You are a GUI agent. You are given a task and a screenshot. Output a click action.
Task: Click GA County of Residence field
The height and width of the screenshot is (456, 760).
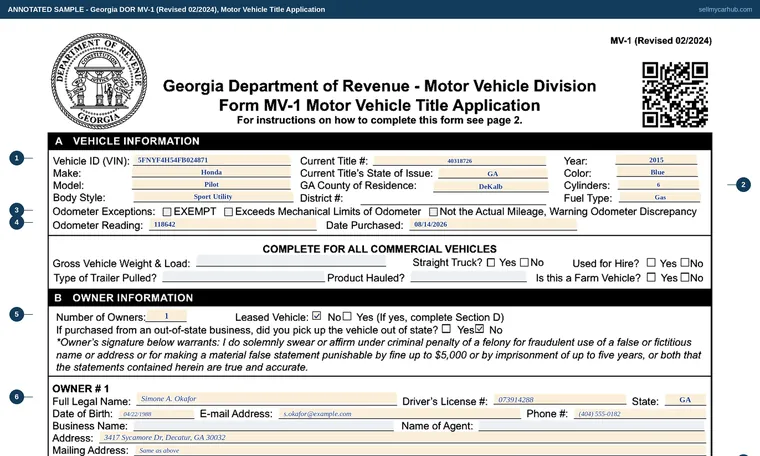tap(491, 186)
